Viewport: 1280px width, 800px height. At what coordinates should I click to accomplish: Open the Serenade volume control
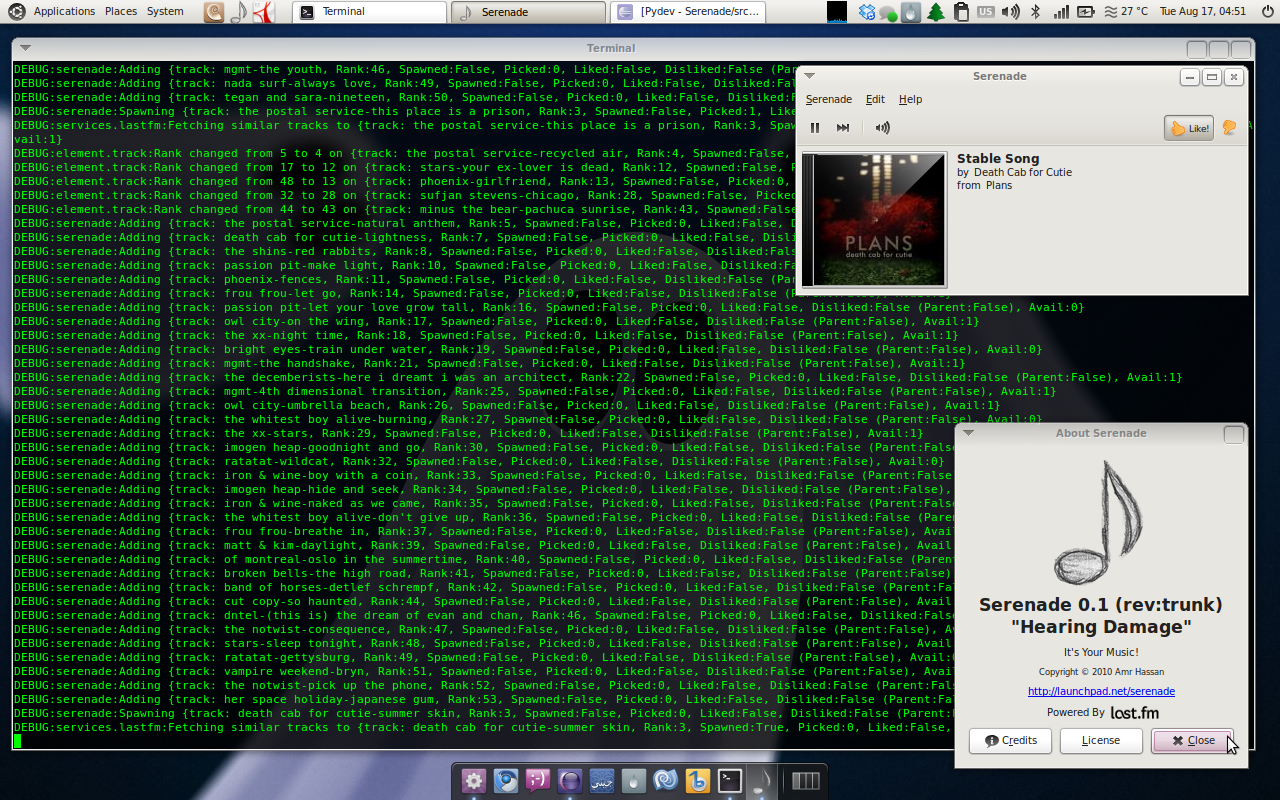click(x=882, y=128)
